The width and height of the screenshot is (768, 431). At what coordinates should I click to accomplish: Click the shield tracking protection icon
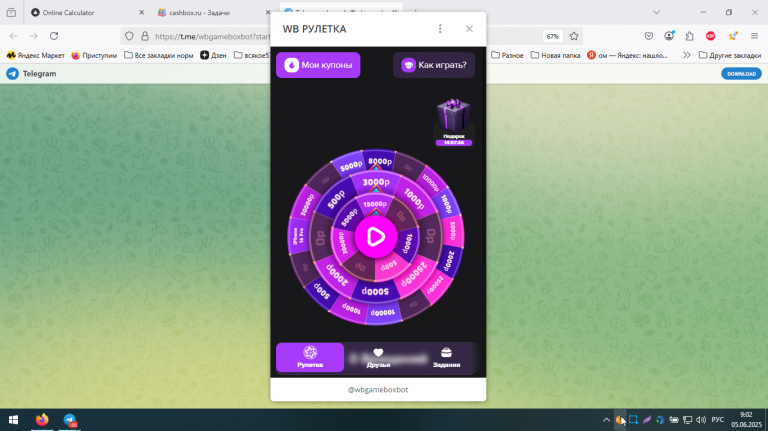(129, 36)
